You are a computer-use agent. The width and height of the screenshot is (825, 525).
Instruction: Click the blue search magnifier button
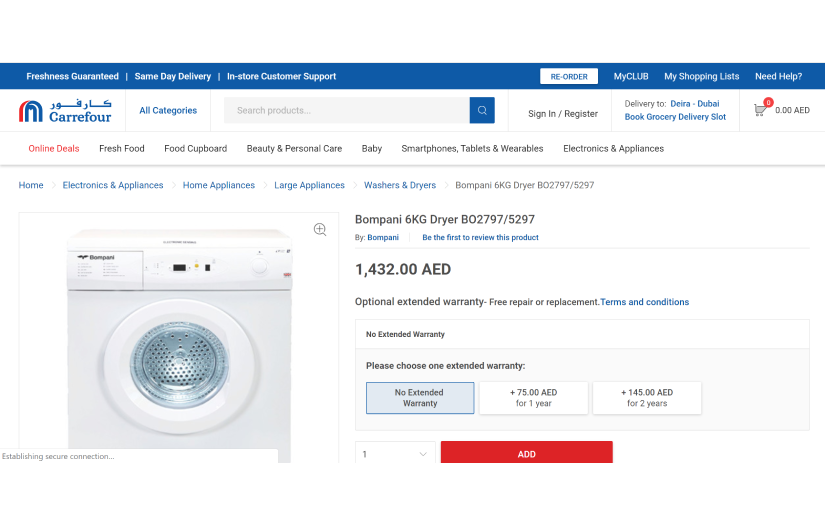coord(482,110)
